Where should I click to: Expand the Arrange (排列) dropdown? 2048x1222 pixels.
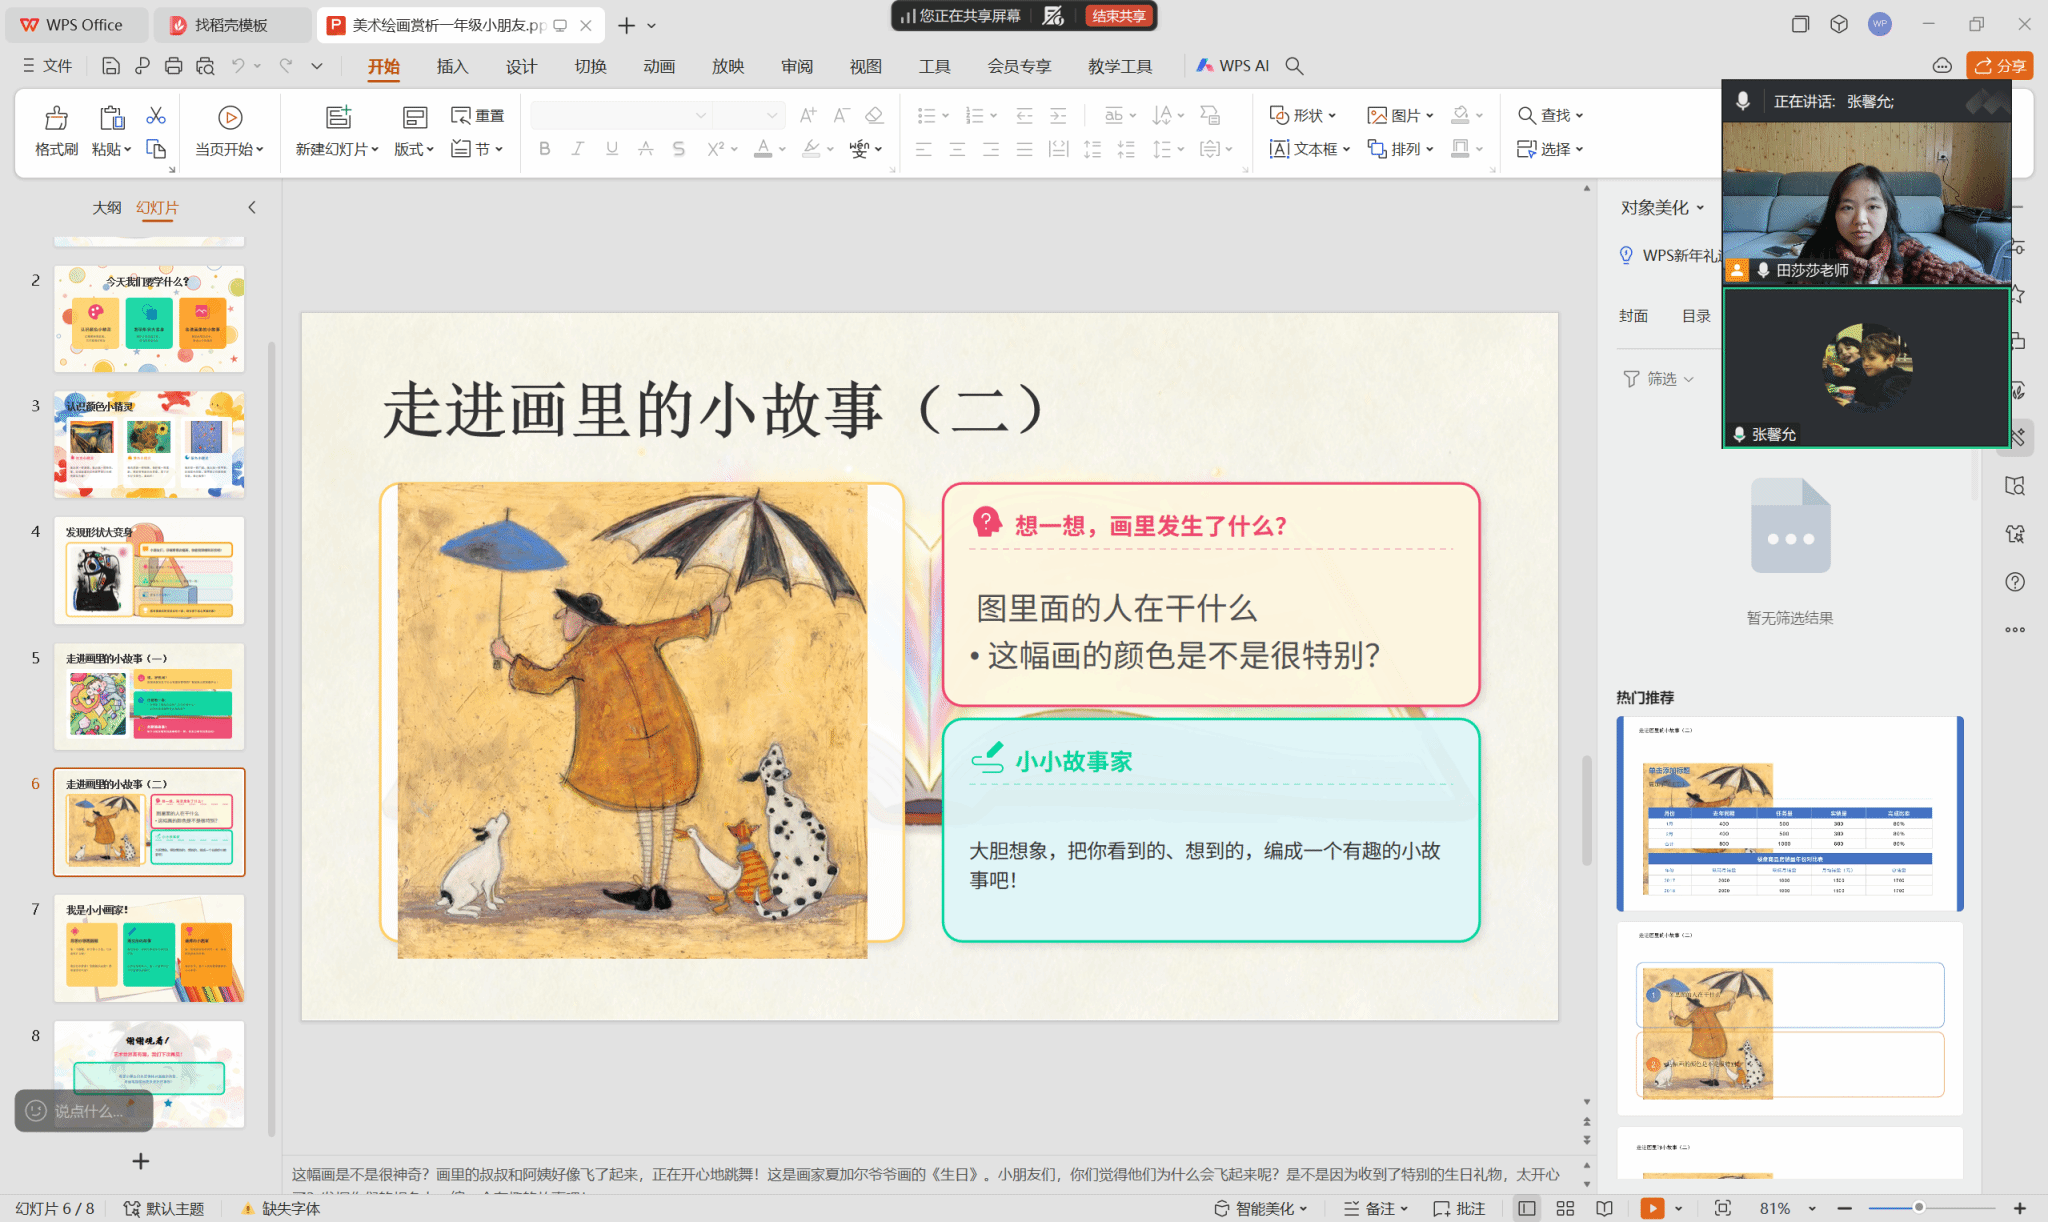[x=1401, y=149]
